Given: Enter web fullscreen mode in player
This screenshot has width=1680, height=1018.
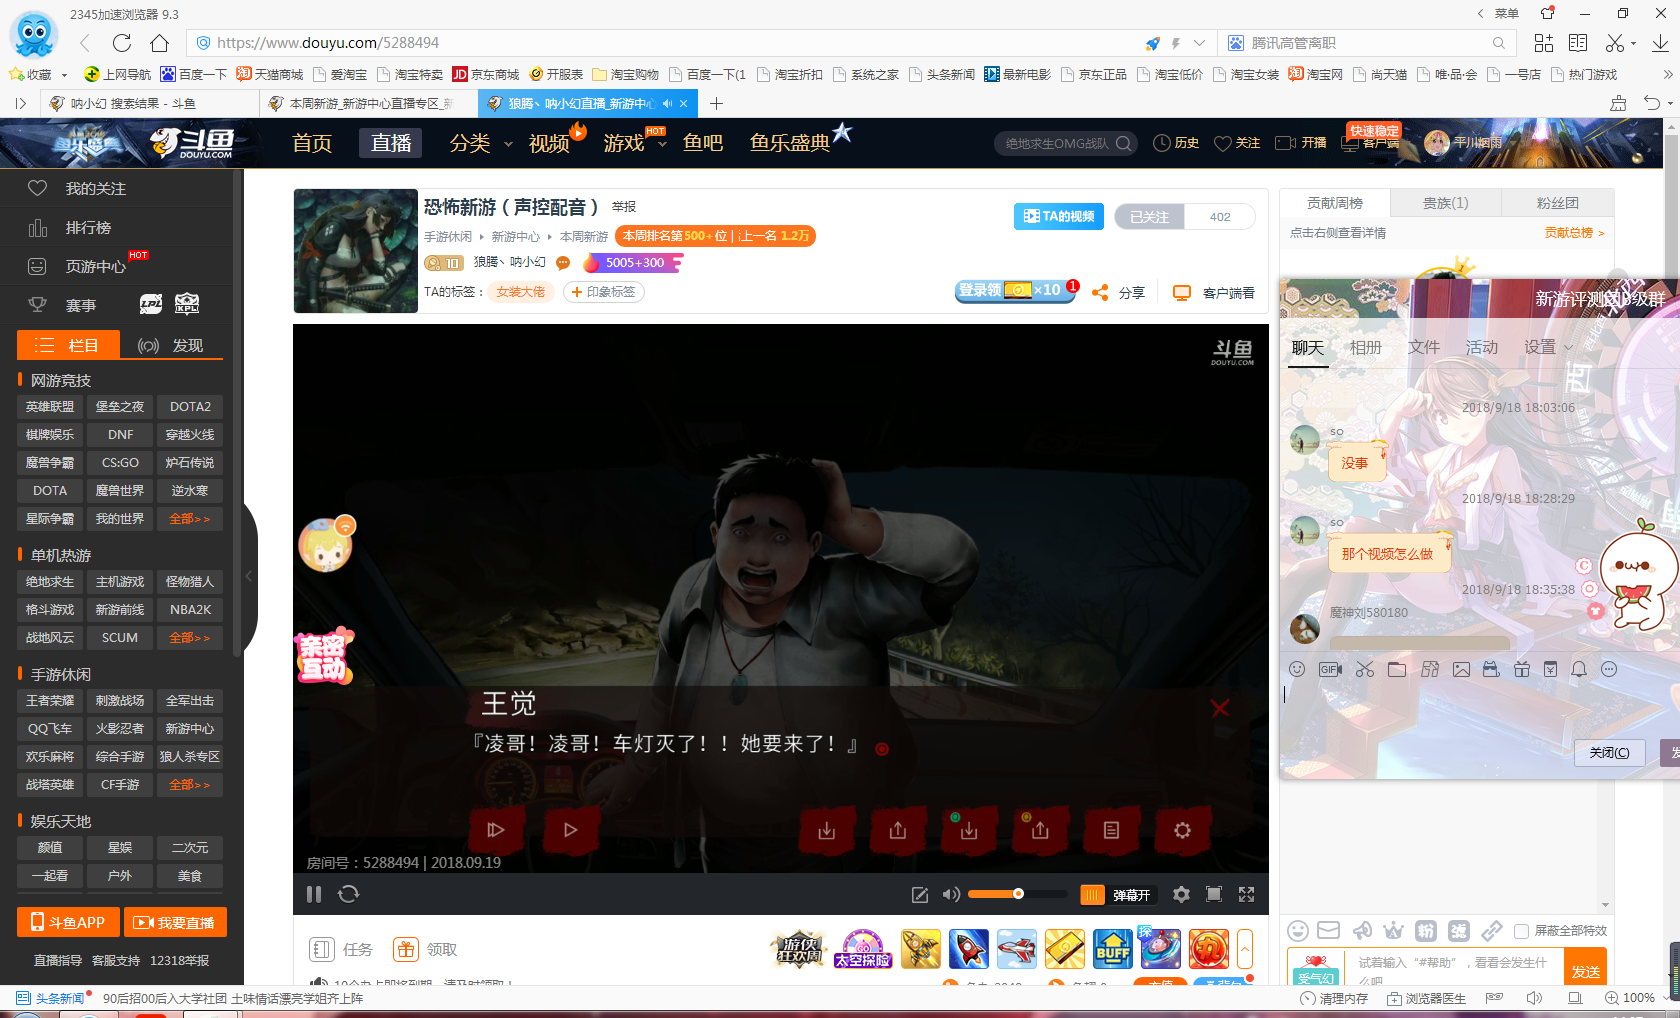Looking at the screenshot, I should [1214, 894].
